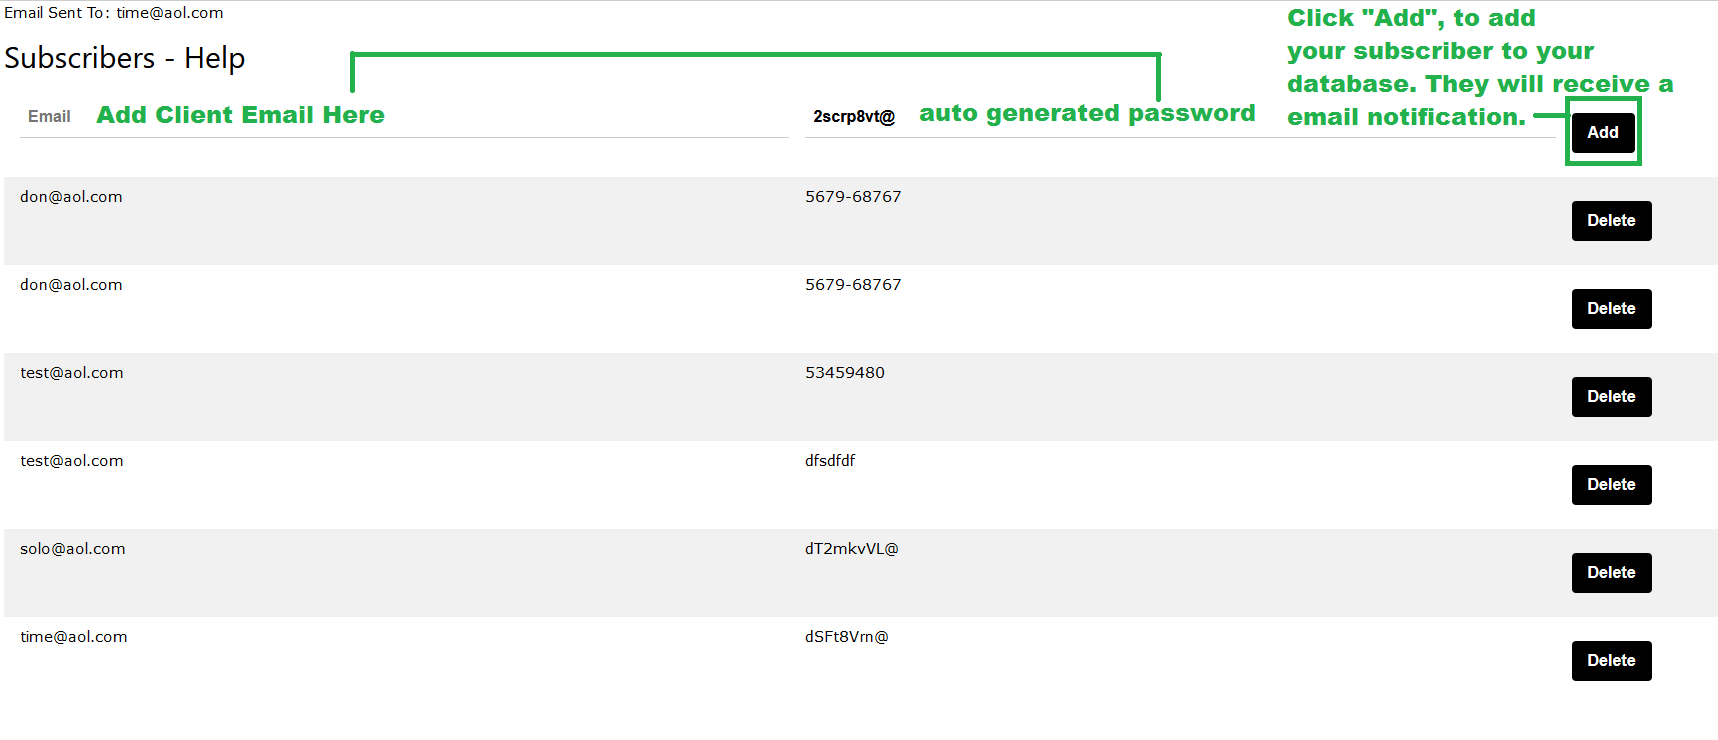
Task: Select password dSFt8Vm@ in time row
Action: pos(847,637)
